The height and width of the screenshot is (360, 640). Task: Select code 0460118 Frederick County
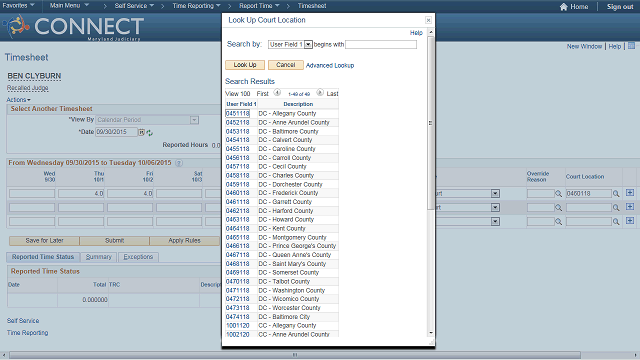tap(238, 193)
